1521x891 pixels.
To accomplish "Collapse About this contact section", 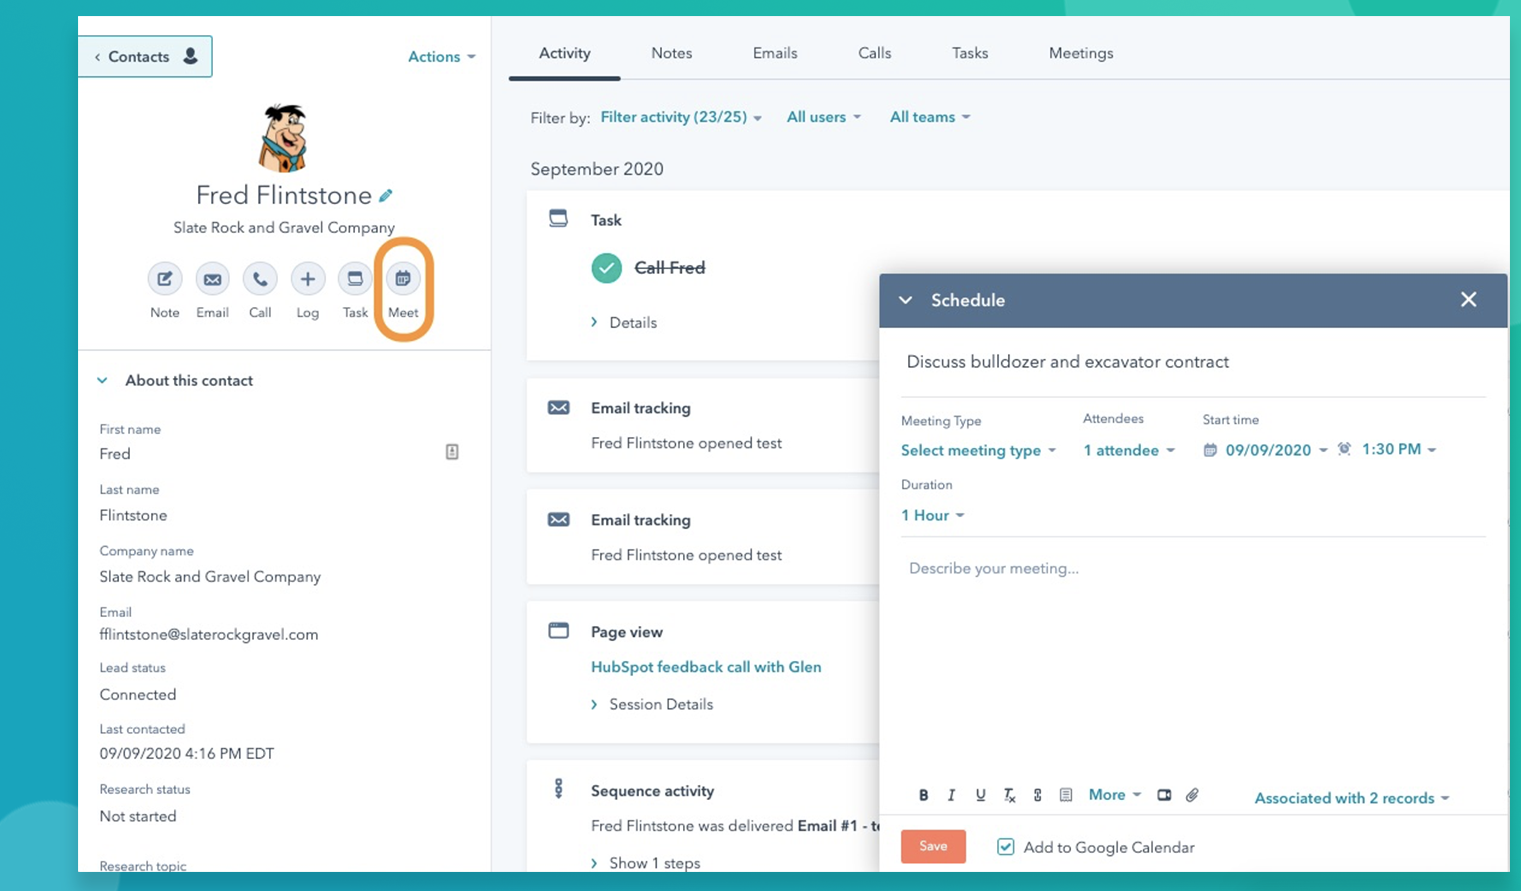I will pos(102,381).
